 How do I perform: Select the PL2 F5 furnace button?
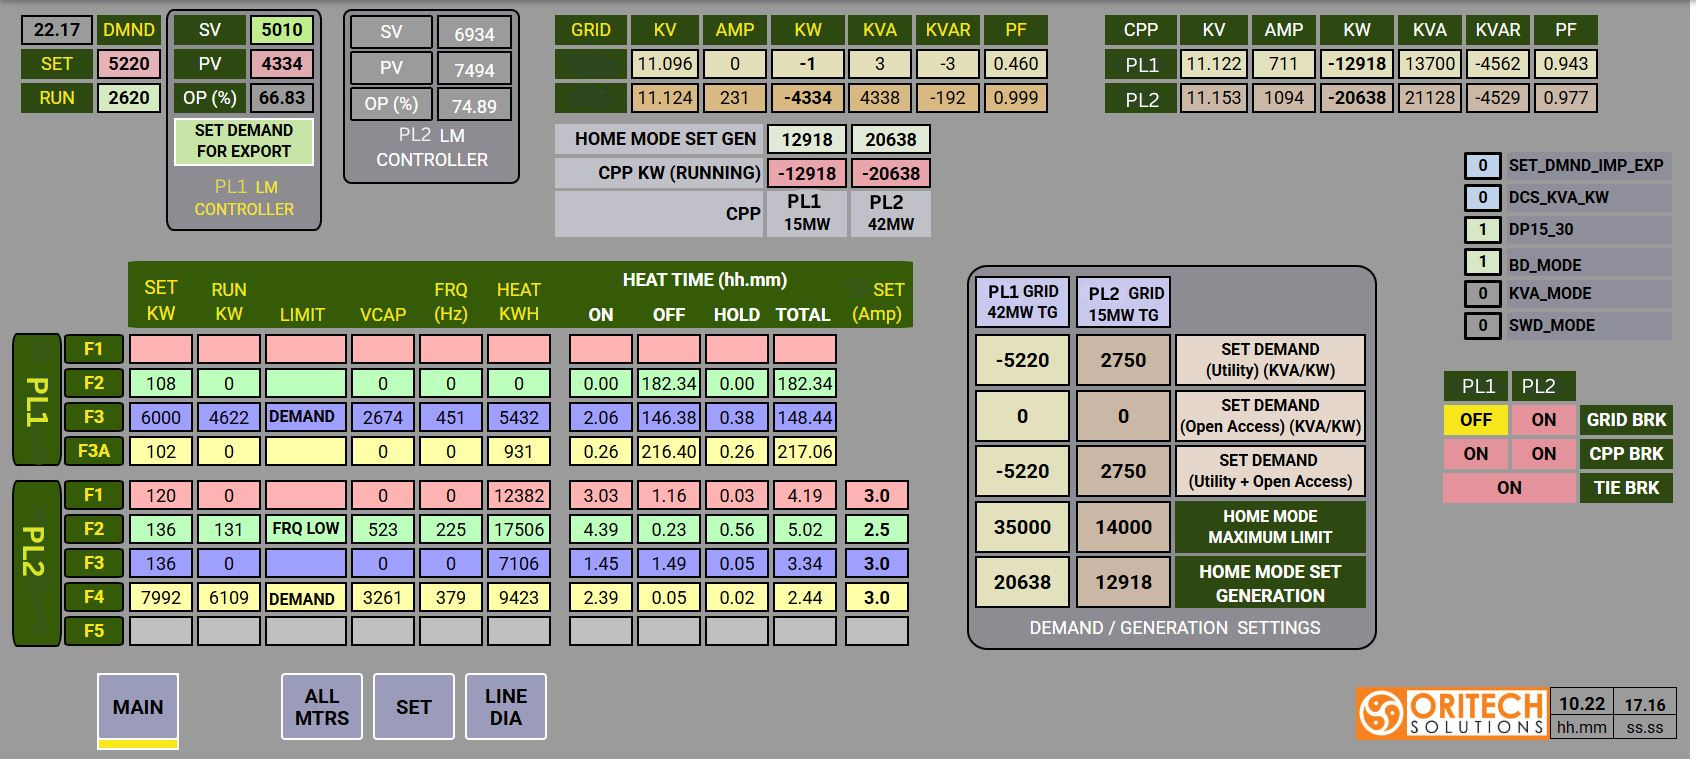(93, 631)
